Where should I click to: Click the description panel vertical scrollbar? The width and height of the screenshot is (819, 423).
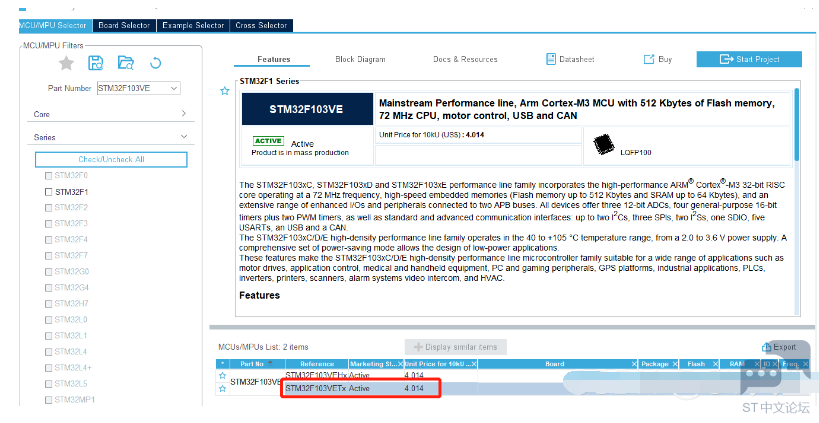pos(797,124)
